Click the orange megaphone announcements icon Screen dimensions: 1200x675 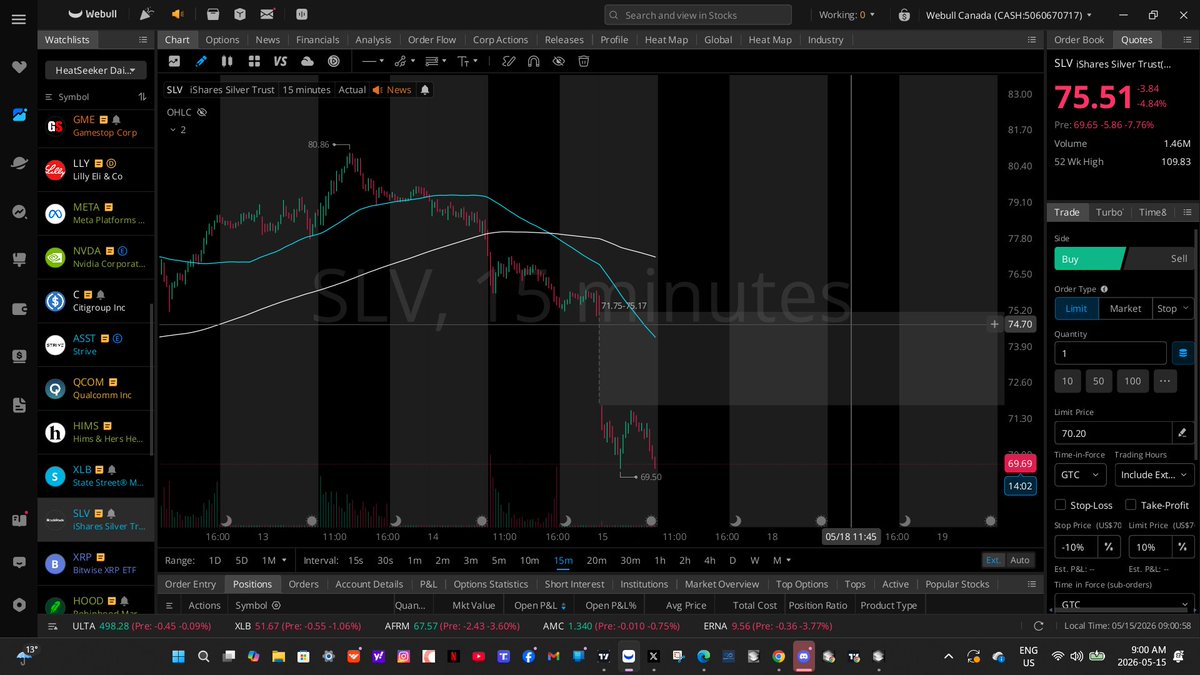pyautogui.click(x=177, y=15)
